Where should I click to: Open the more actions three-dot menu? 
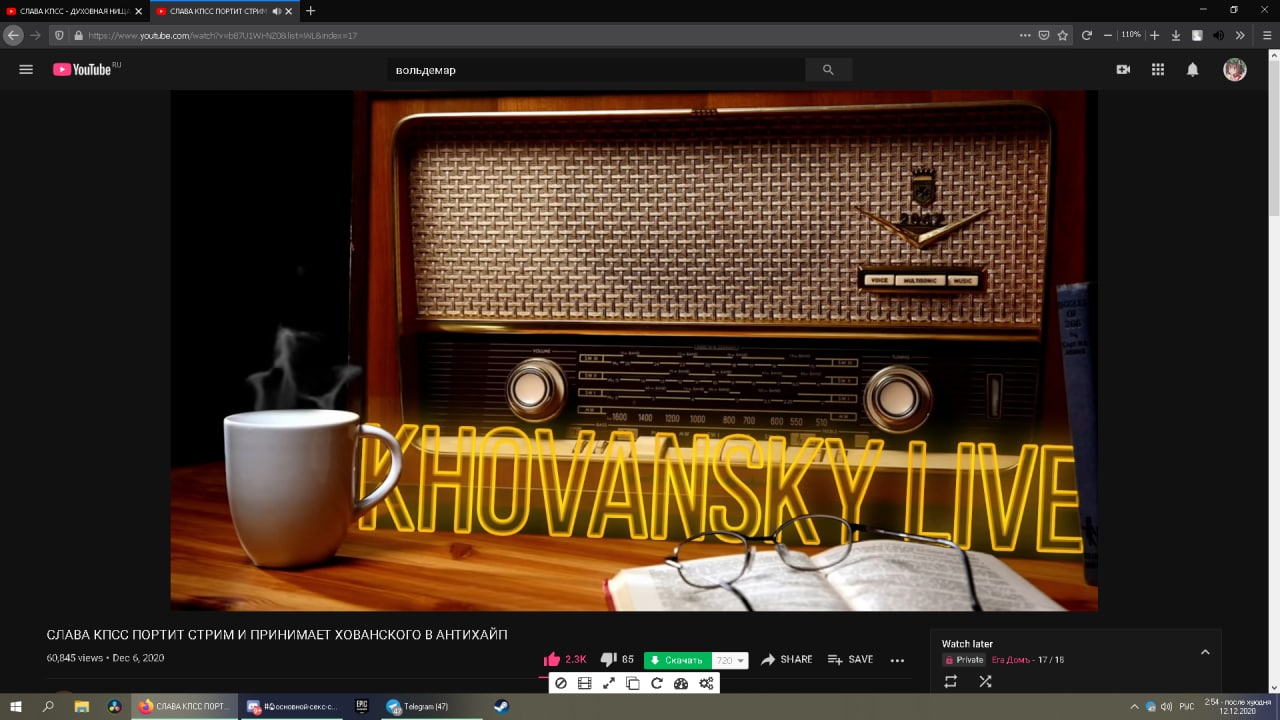click(x=897, y=660)
